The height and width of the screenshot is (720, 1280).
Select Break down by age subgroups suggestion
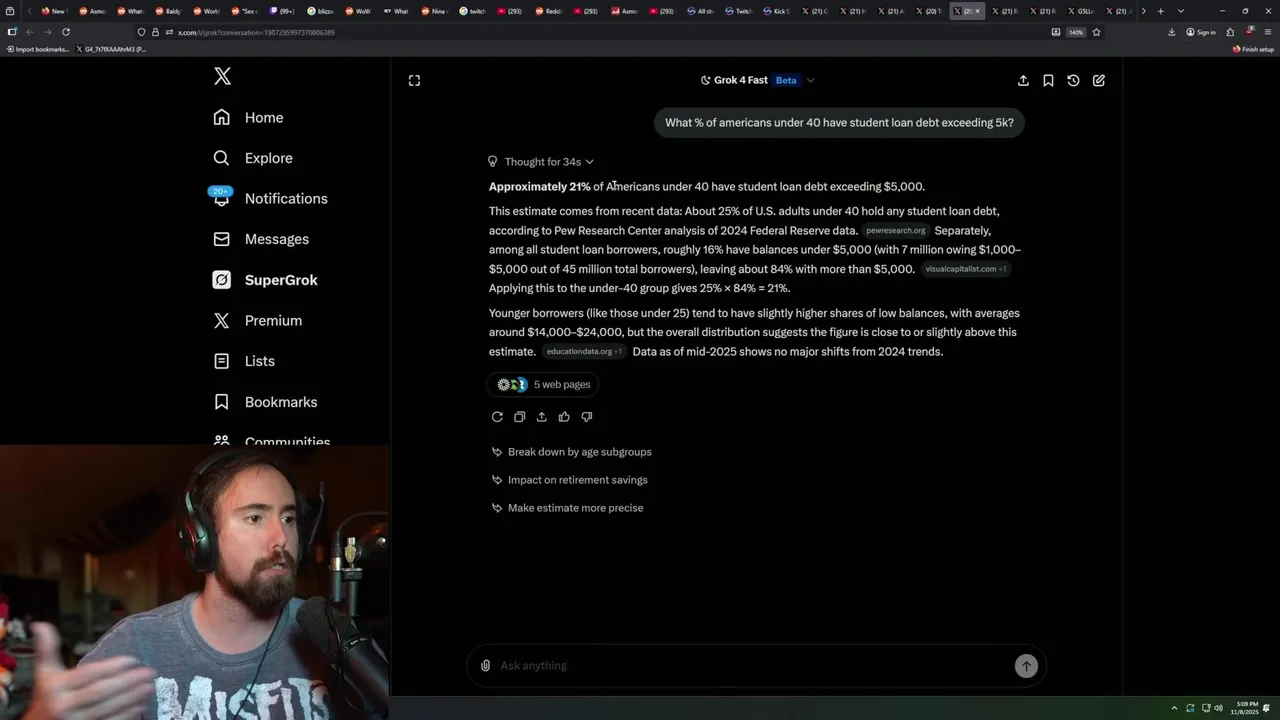pyautogui.click(x=571, y=452)
